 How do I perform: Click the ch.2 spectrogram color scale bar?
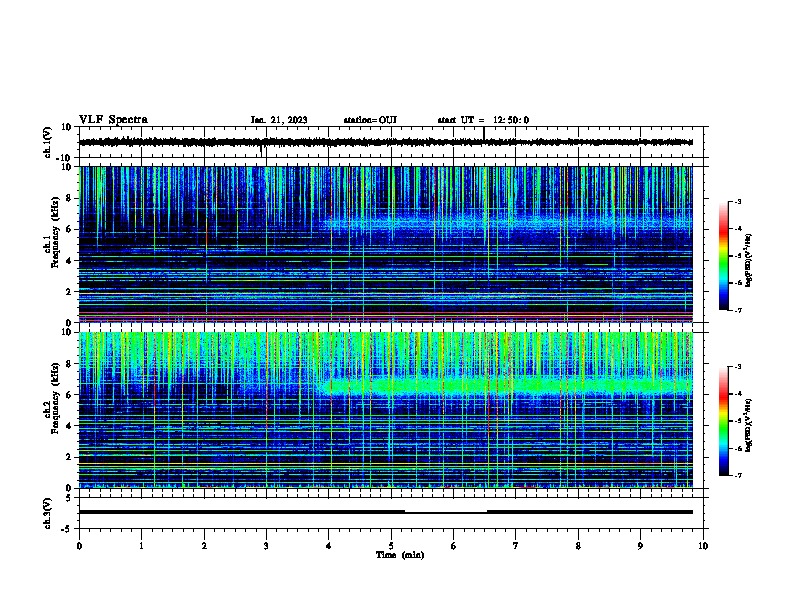724,421
